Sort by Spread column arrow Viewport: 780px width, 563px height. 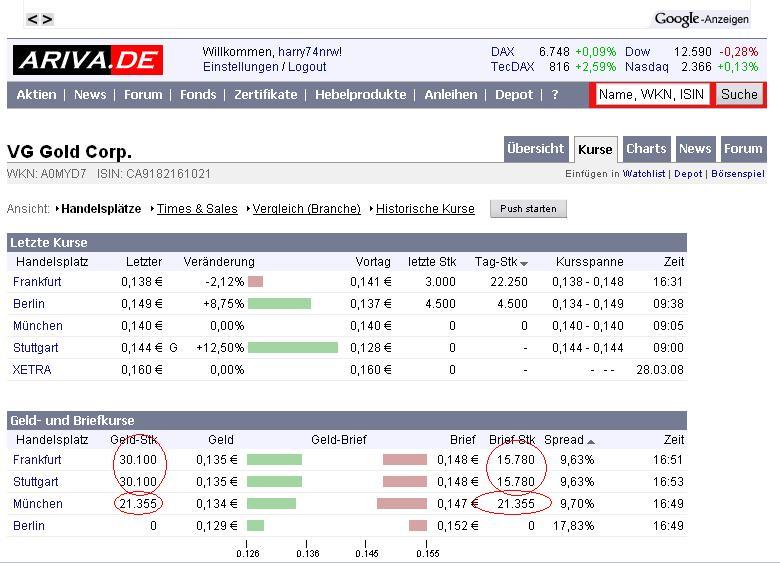click(590, 442)
